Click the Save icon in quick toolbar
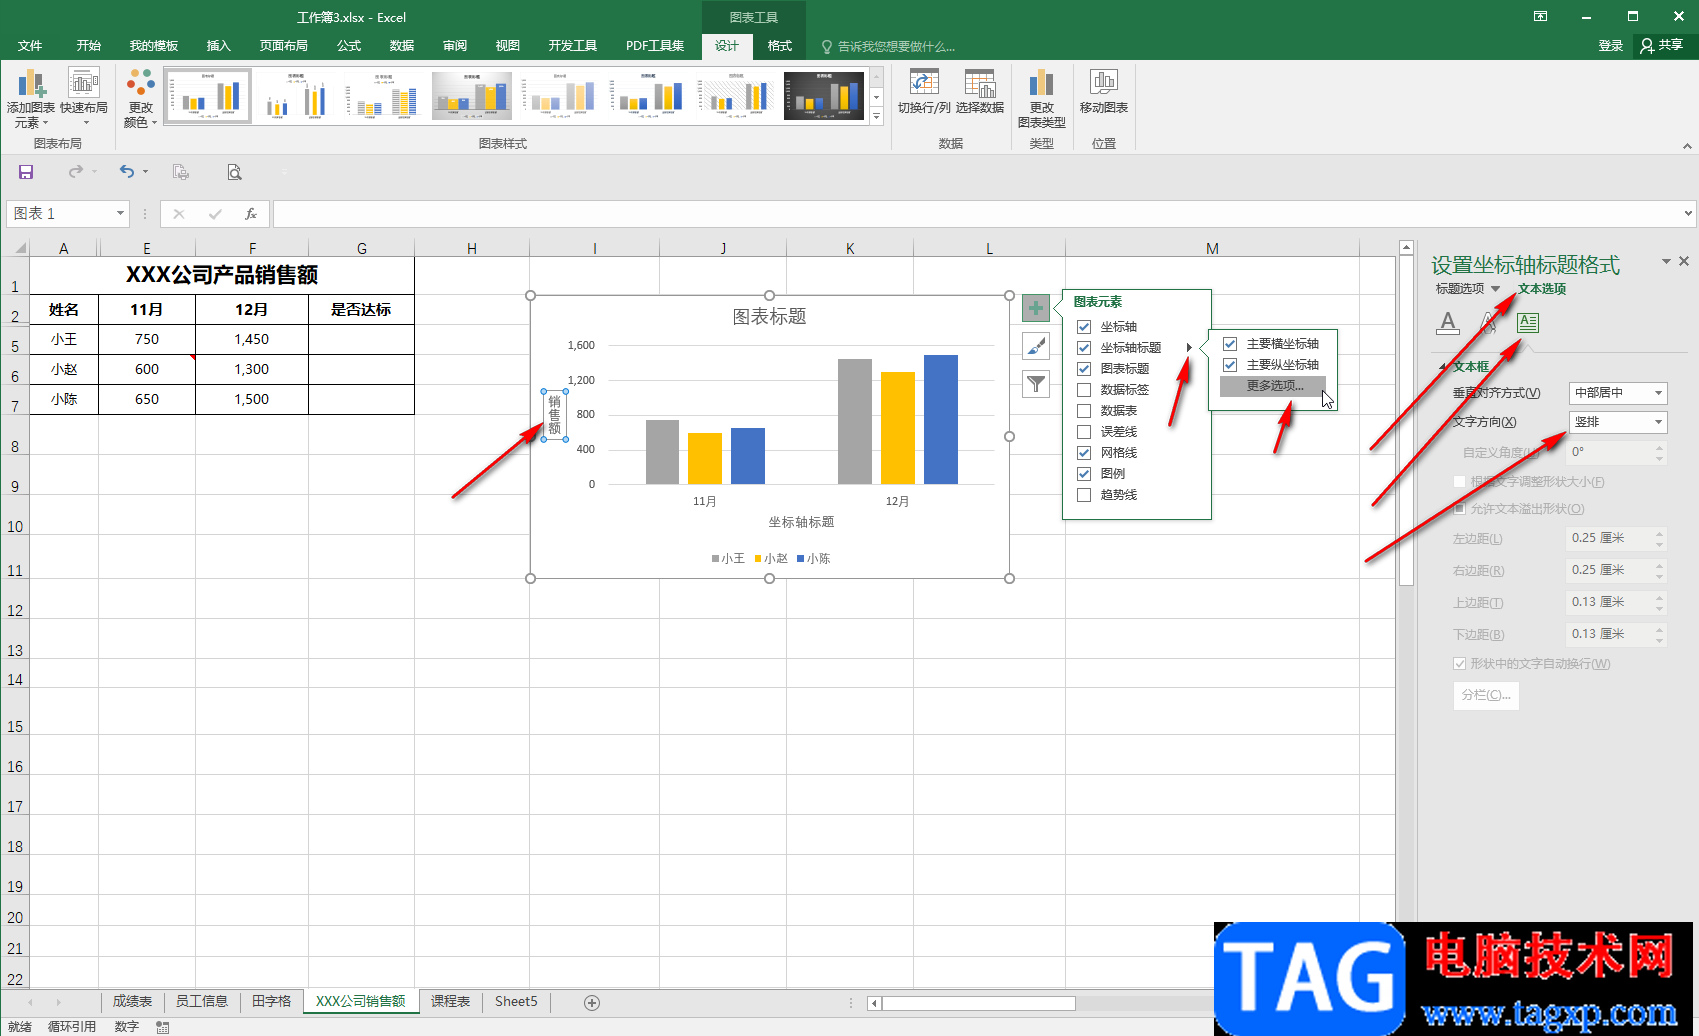The image size is (1699, 1036). pyautogui.click(x=26, y=172)
